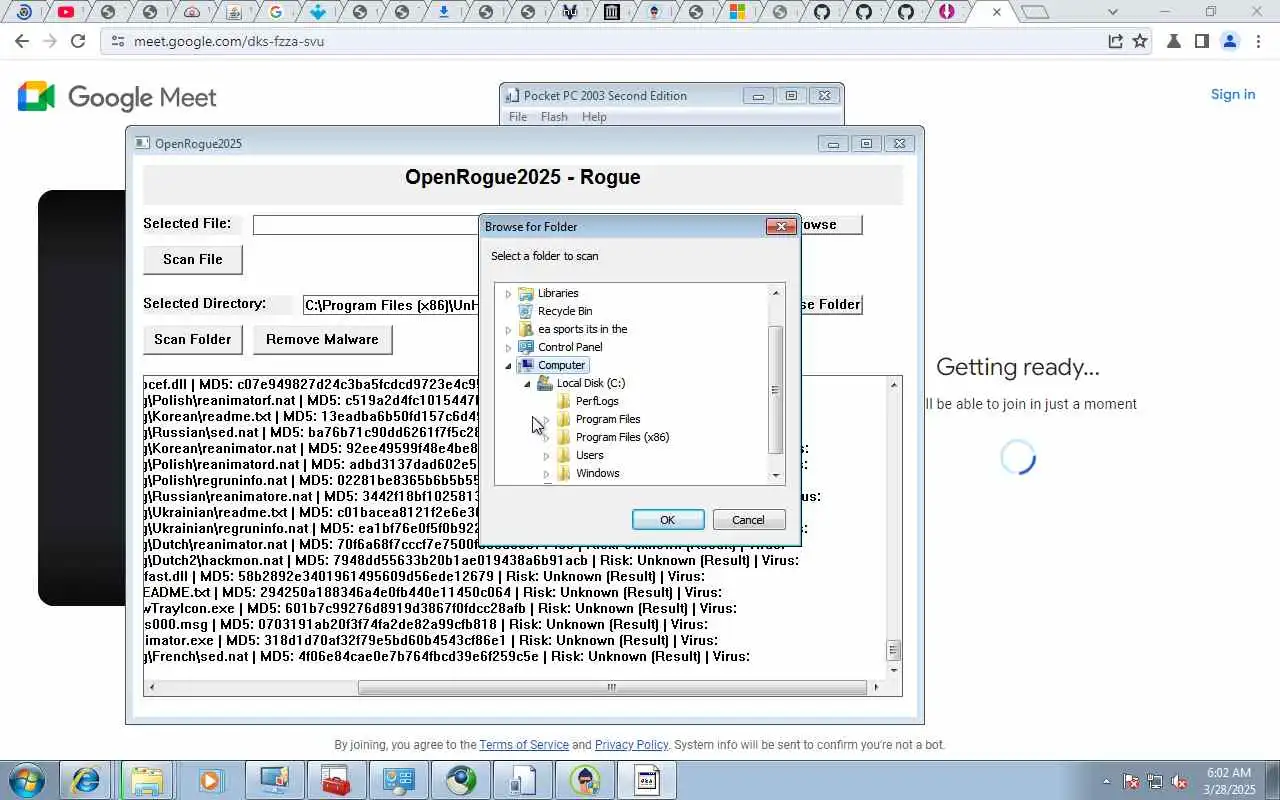
Task: Switch to the YouTube browser tab
Action: (x=65, y=12)
